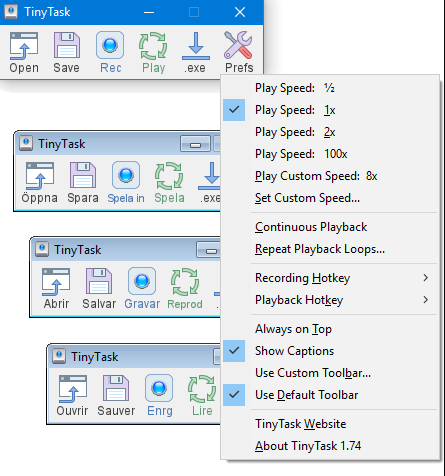Screen dimensions: 445x476
Task: Expand the Playback Hotkey submenu arrow
Action: (x=426, y=300)
